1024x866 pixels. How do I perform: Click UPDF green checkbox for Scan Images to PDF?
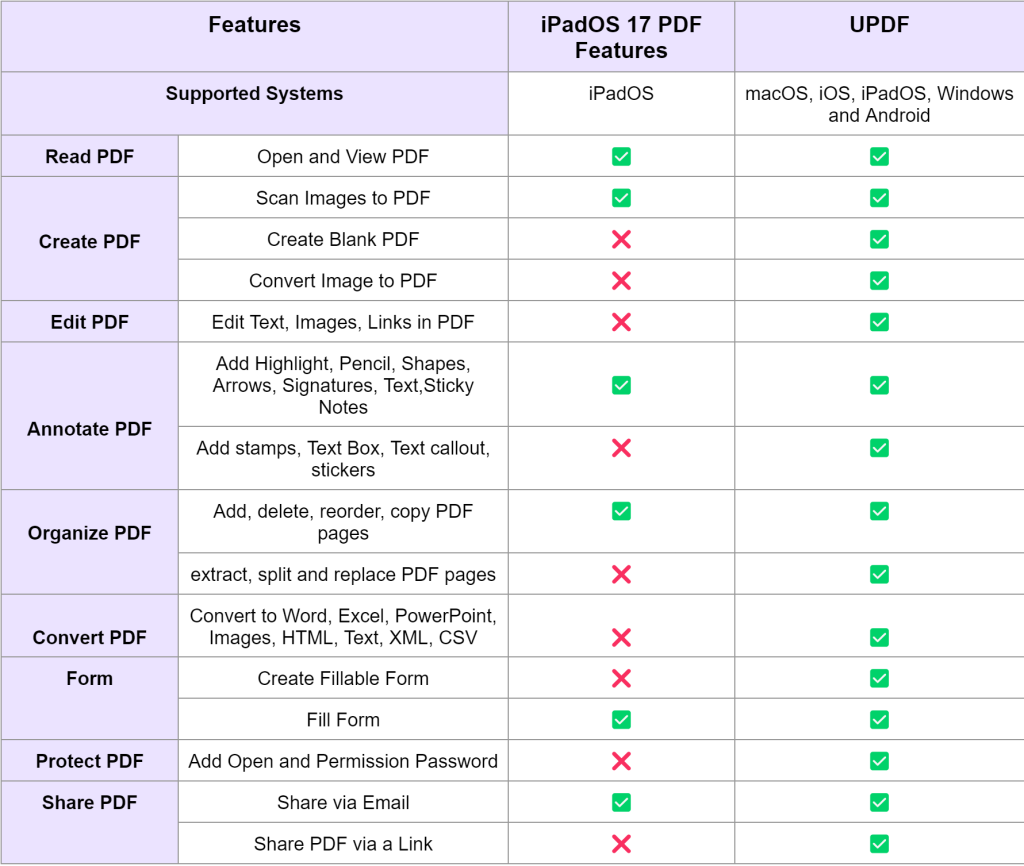pyautogui.click(x=879, y=198)
